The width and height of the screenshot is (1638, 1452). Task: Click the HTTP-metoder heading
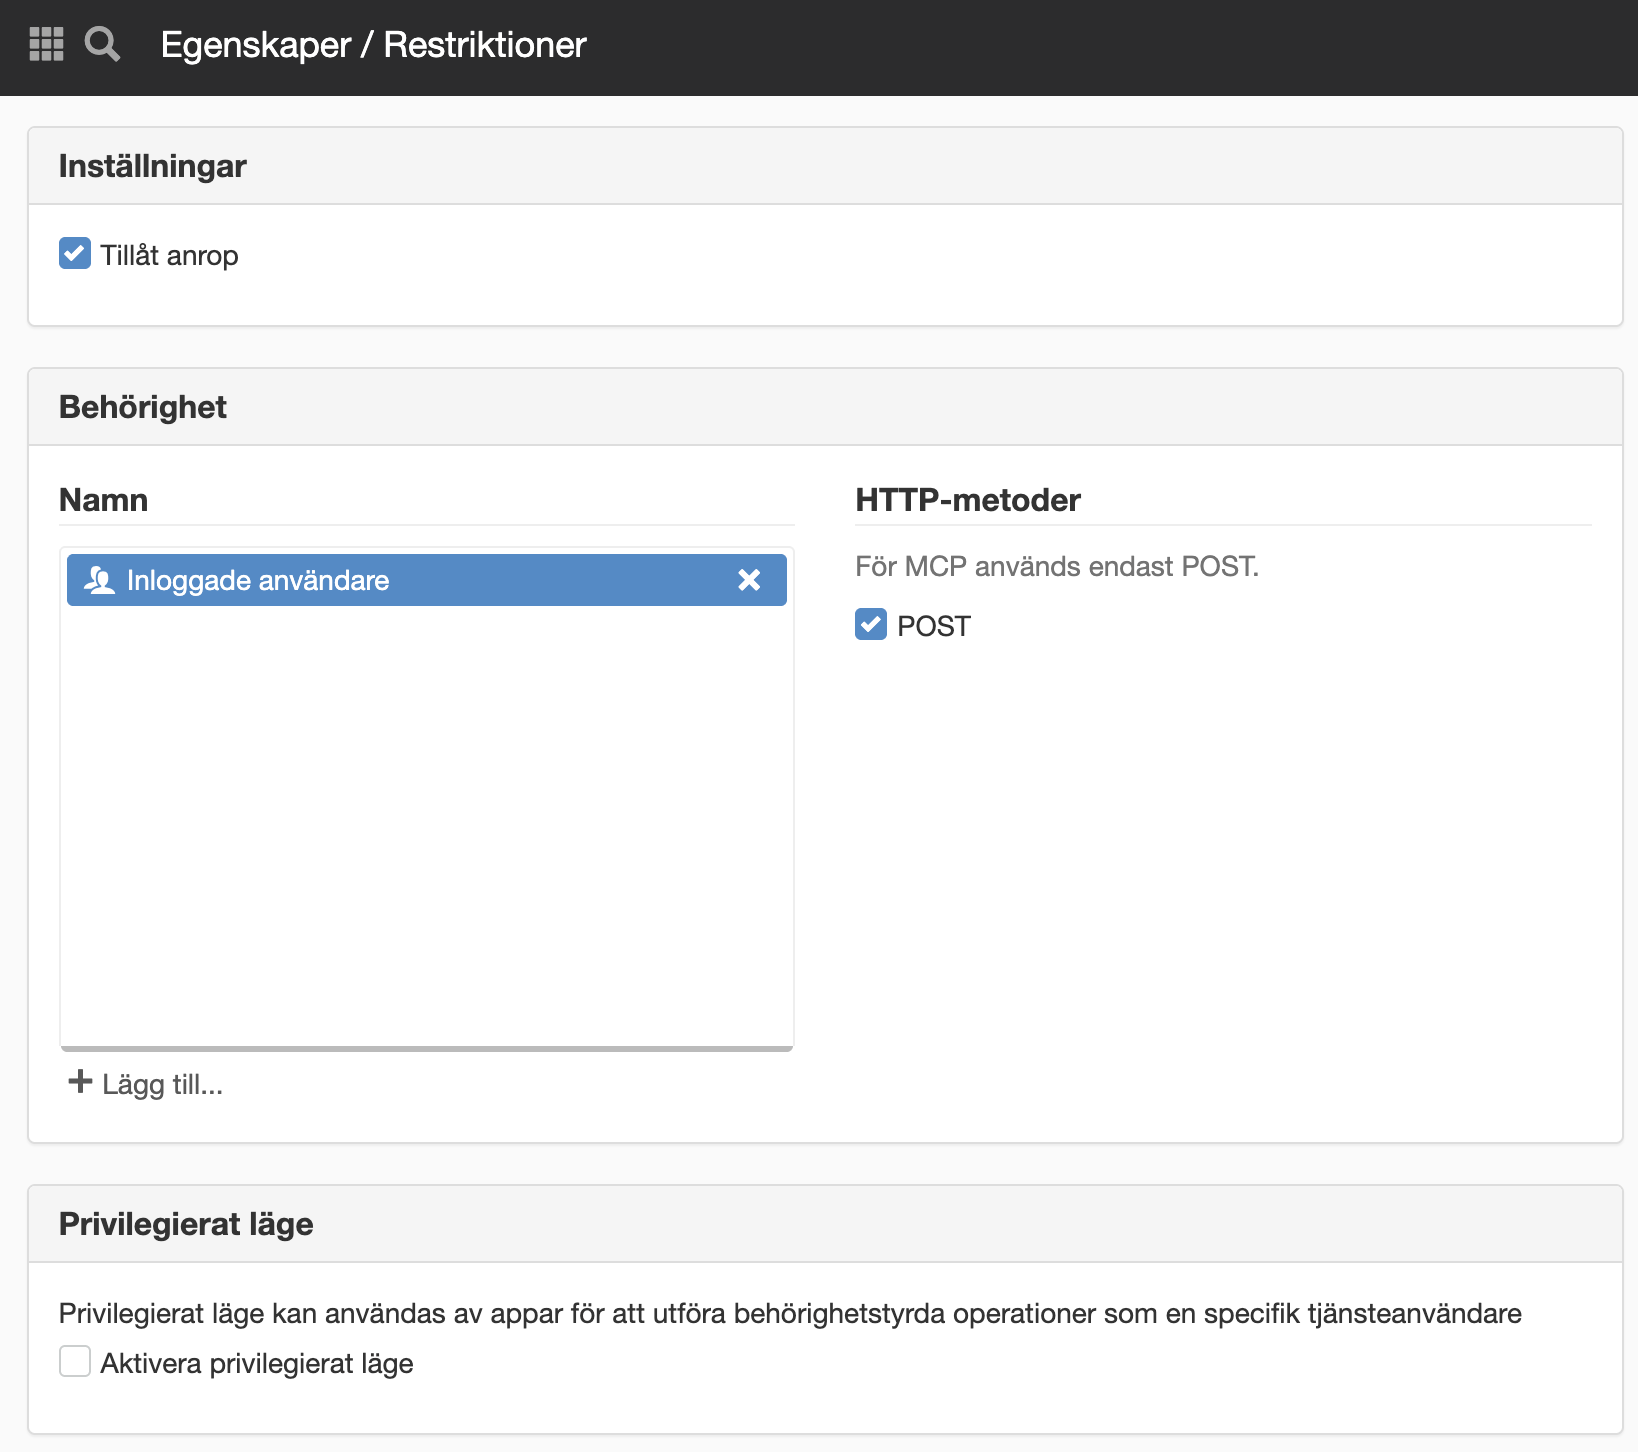pos(968,500)
